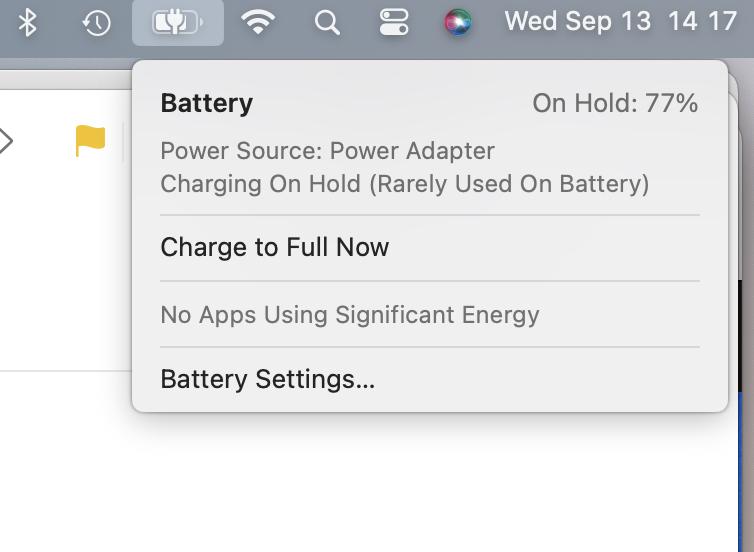This screenshot has height=552, width=754.
Task: Click Power Source: Power Adapter text
Action: click(328, 151)
